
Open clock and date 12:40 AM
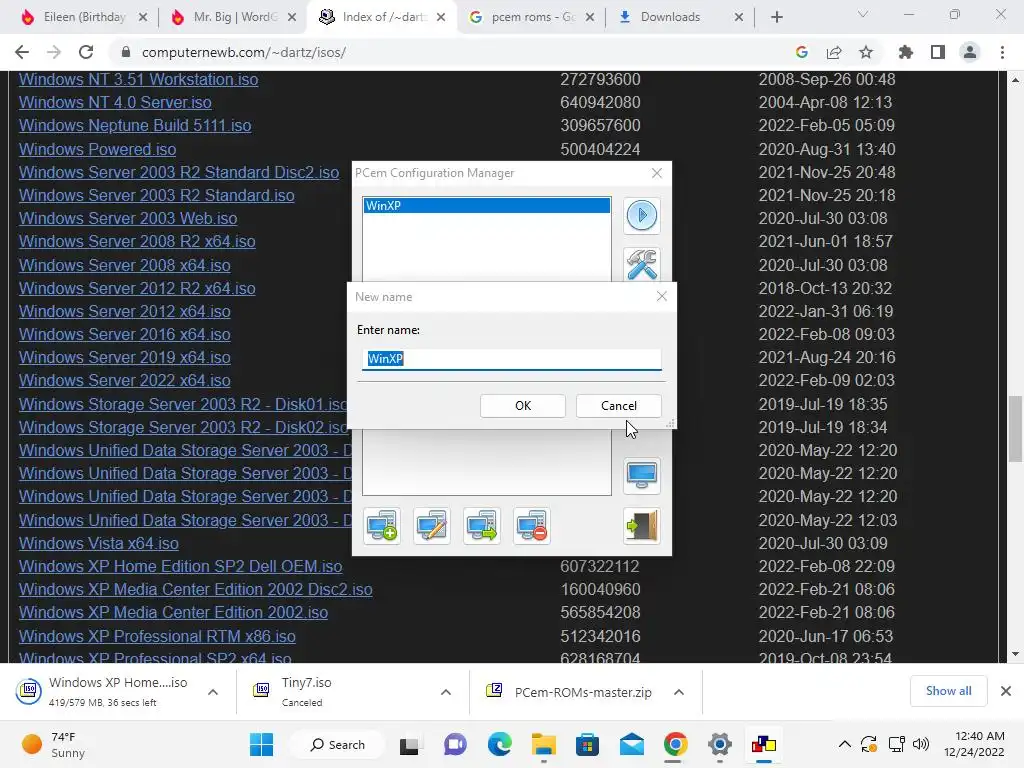[x=974, y=744]
